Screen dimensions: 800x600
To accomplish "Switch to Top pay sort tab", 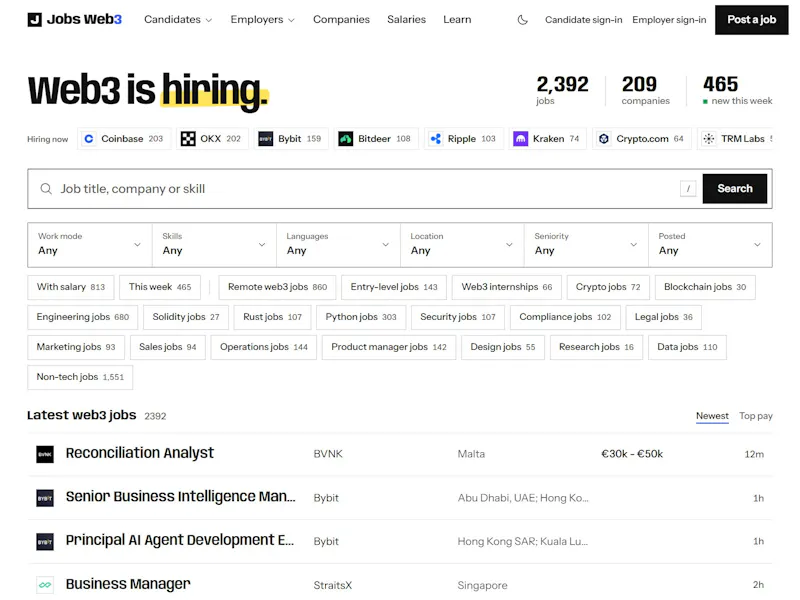I will [x=756, y=416].
